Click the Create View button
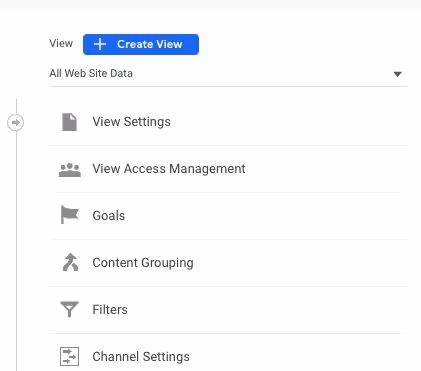This screenshot has height=371, width=421. pyautogui.click(x=141, y=44)
